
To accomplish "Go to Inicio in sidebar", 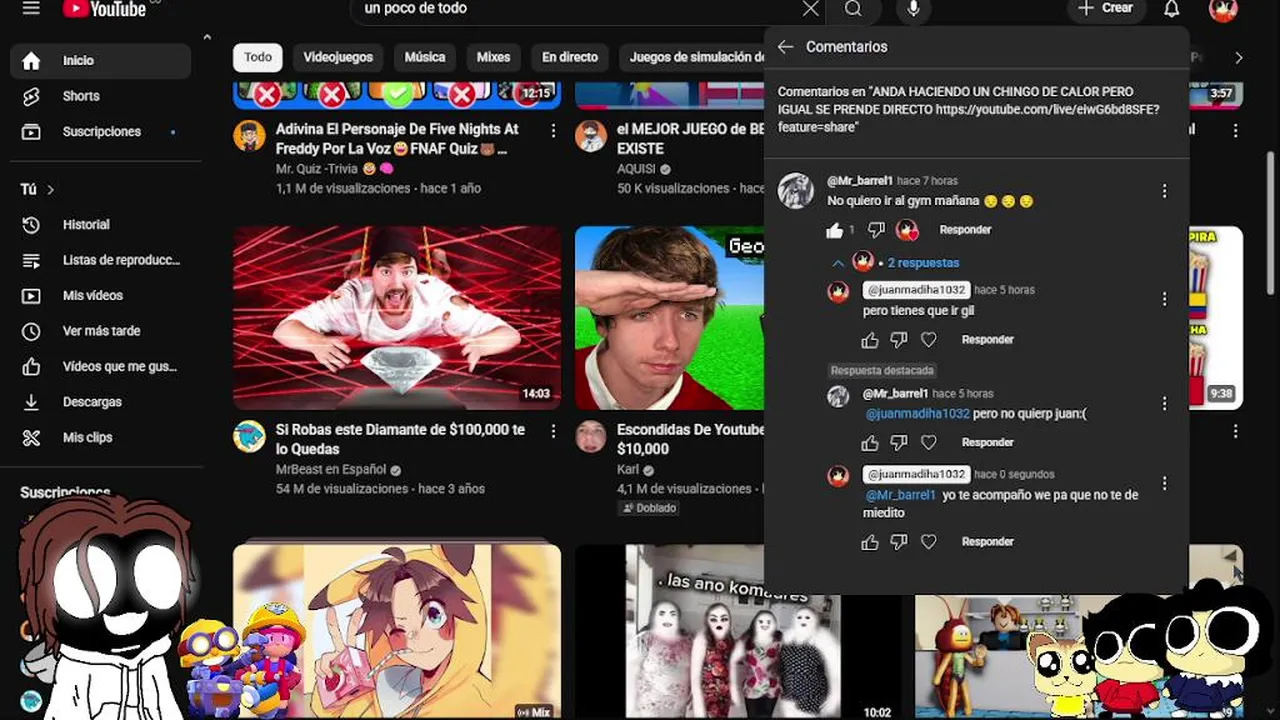I will pos(101,61).
